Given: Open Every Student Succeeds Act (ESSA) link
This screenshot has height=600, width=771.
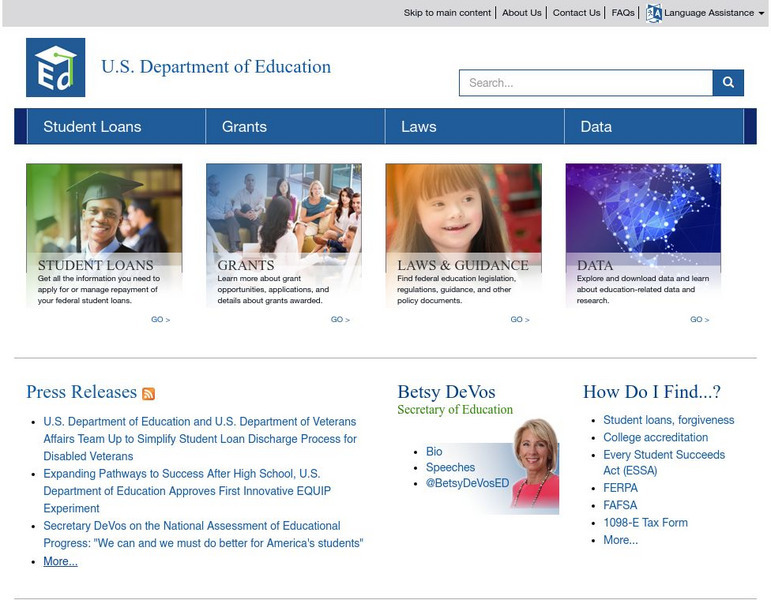Looking at the screenshot, I should tap(664, 462).
